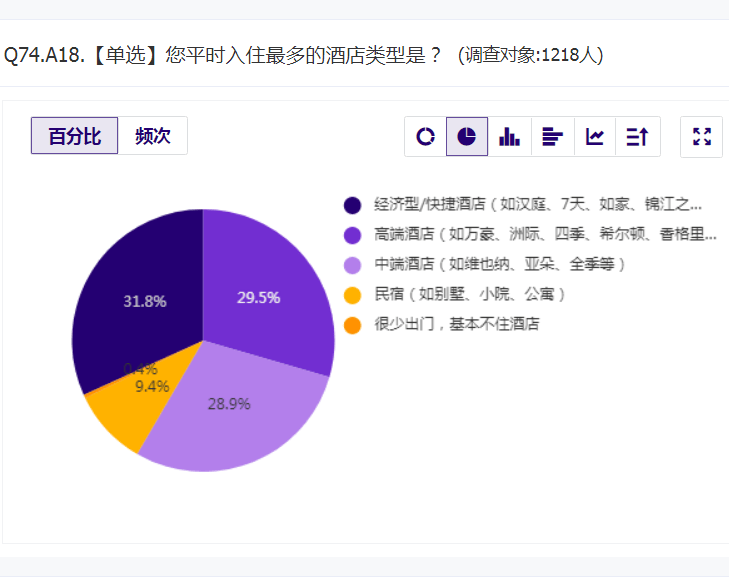Switch to 频次 display mode
729x586 pixels.
(x=153, y=136)
